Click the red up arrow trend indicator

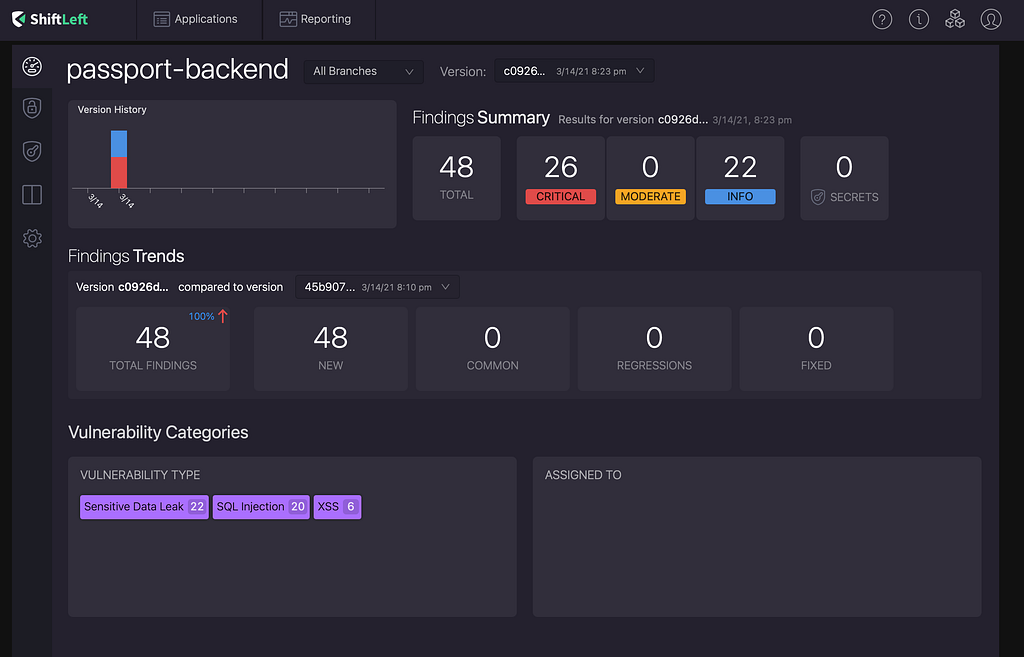click(223, 316)
